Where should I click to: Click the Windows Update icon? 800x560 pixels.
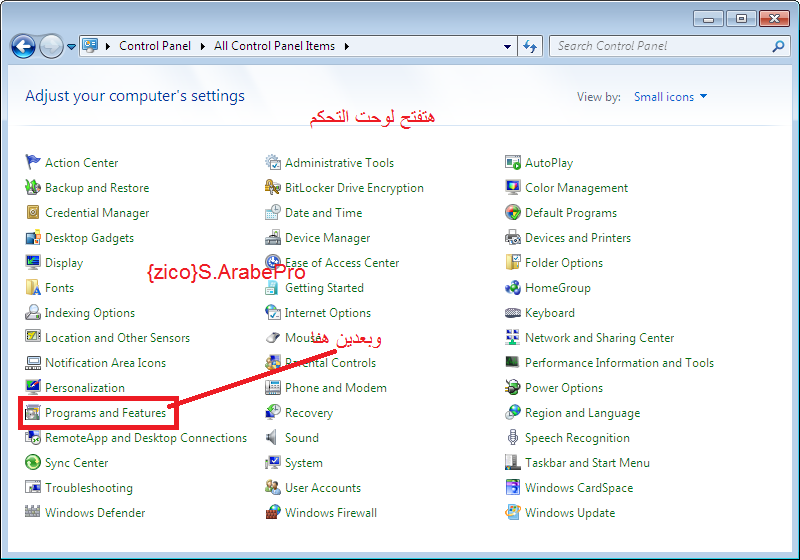(x=513, y=512)
